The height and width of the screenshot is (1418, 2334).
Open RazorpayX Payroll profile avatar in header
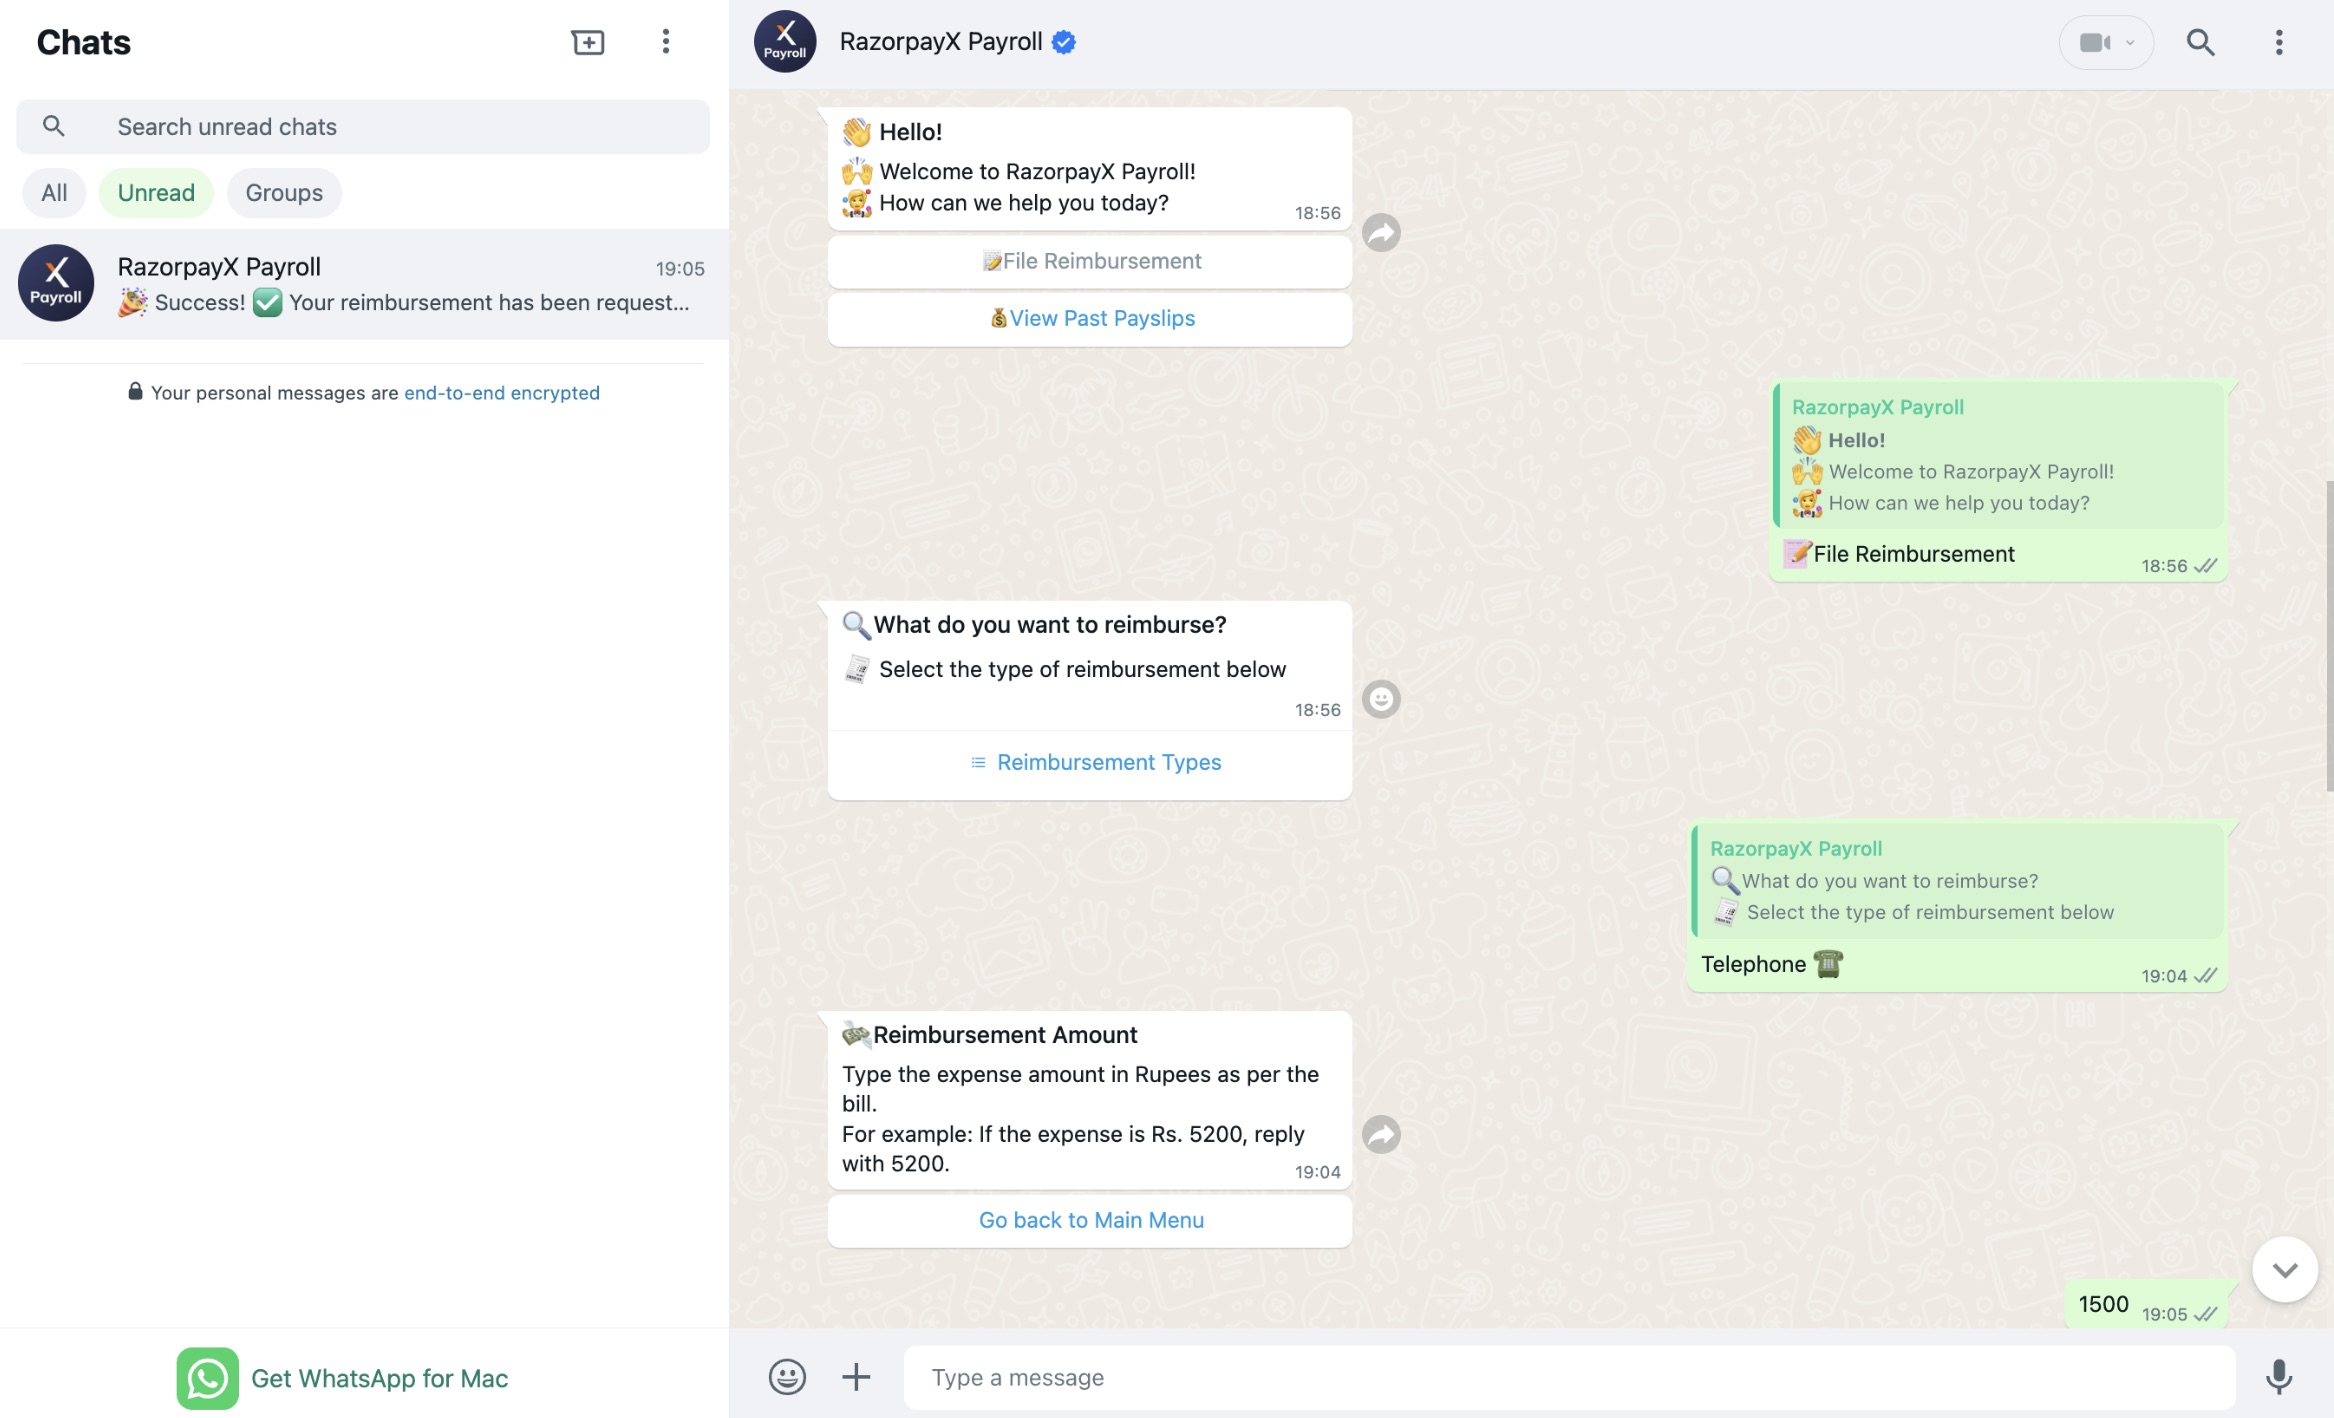coord(785,42)
